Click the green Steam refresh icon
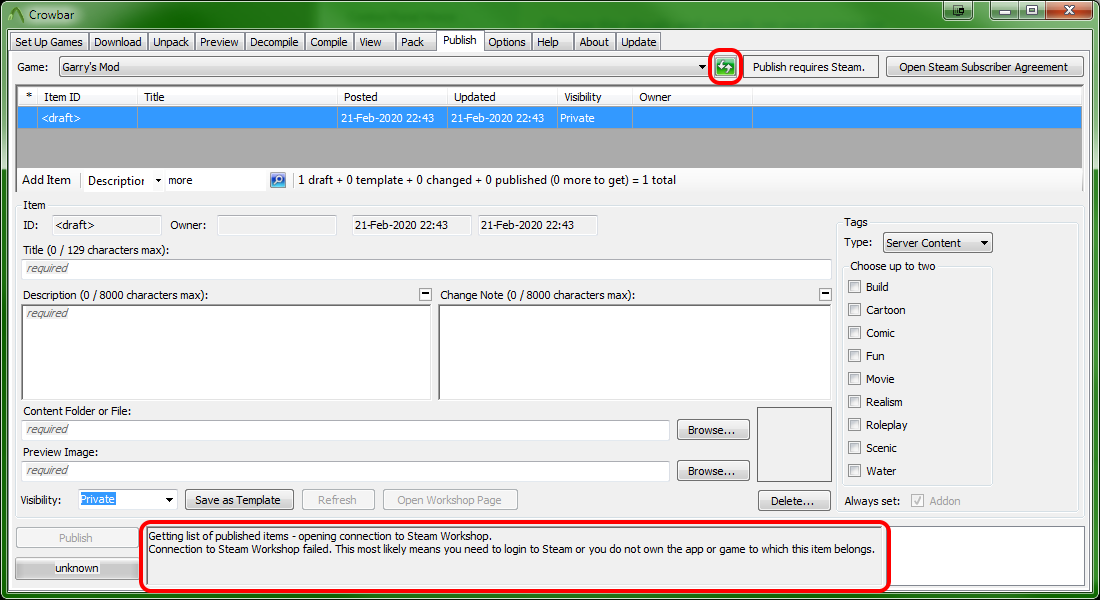 click(x=725, y=67)
